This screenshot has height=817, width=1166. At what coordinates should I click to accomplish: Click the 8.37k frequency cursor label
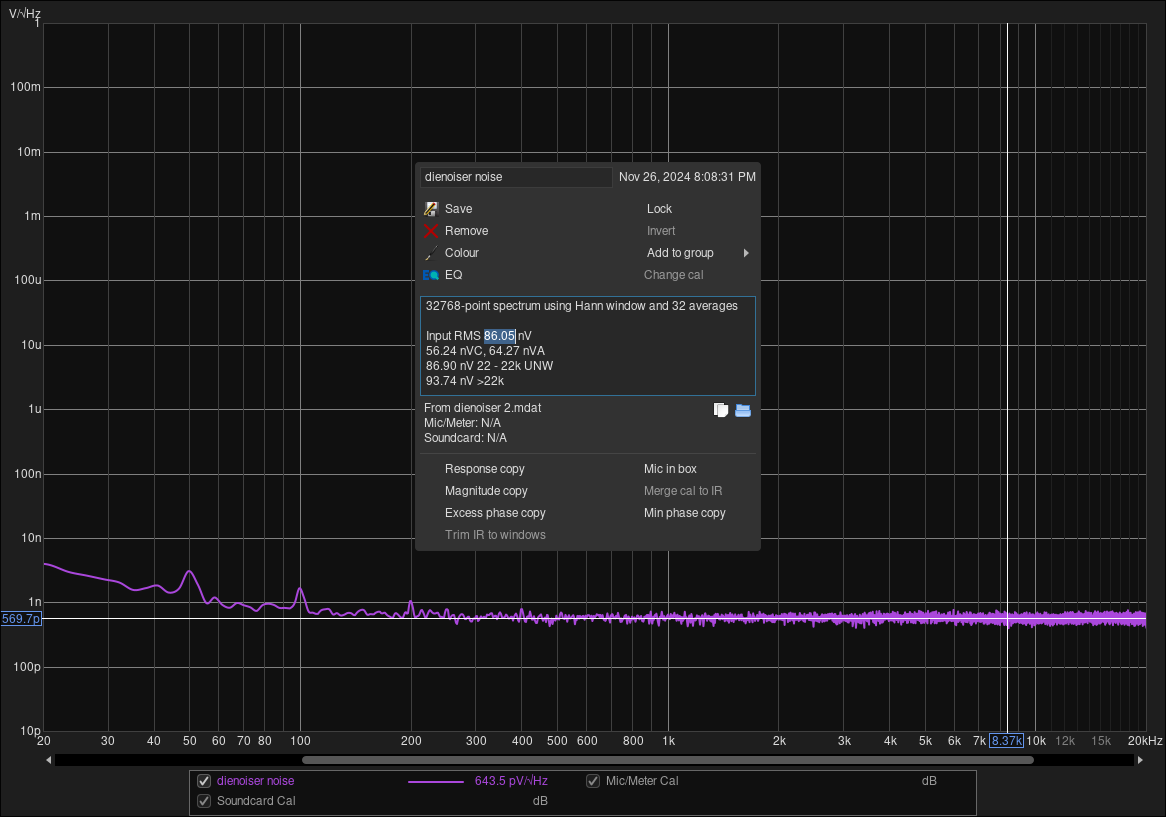1006,740
